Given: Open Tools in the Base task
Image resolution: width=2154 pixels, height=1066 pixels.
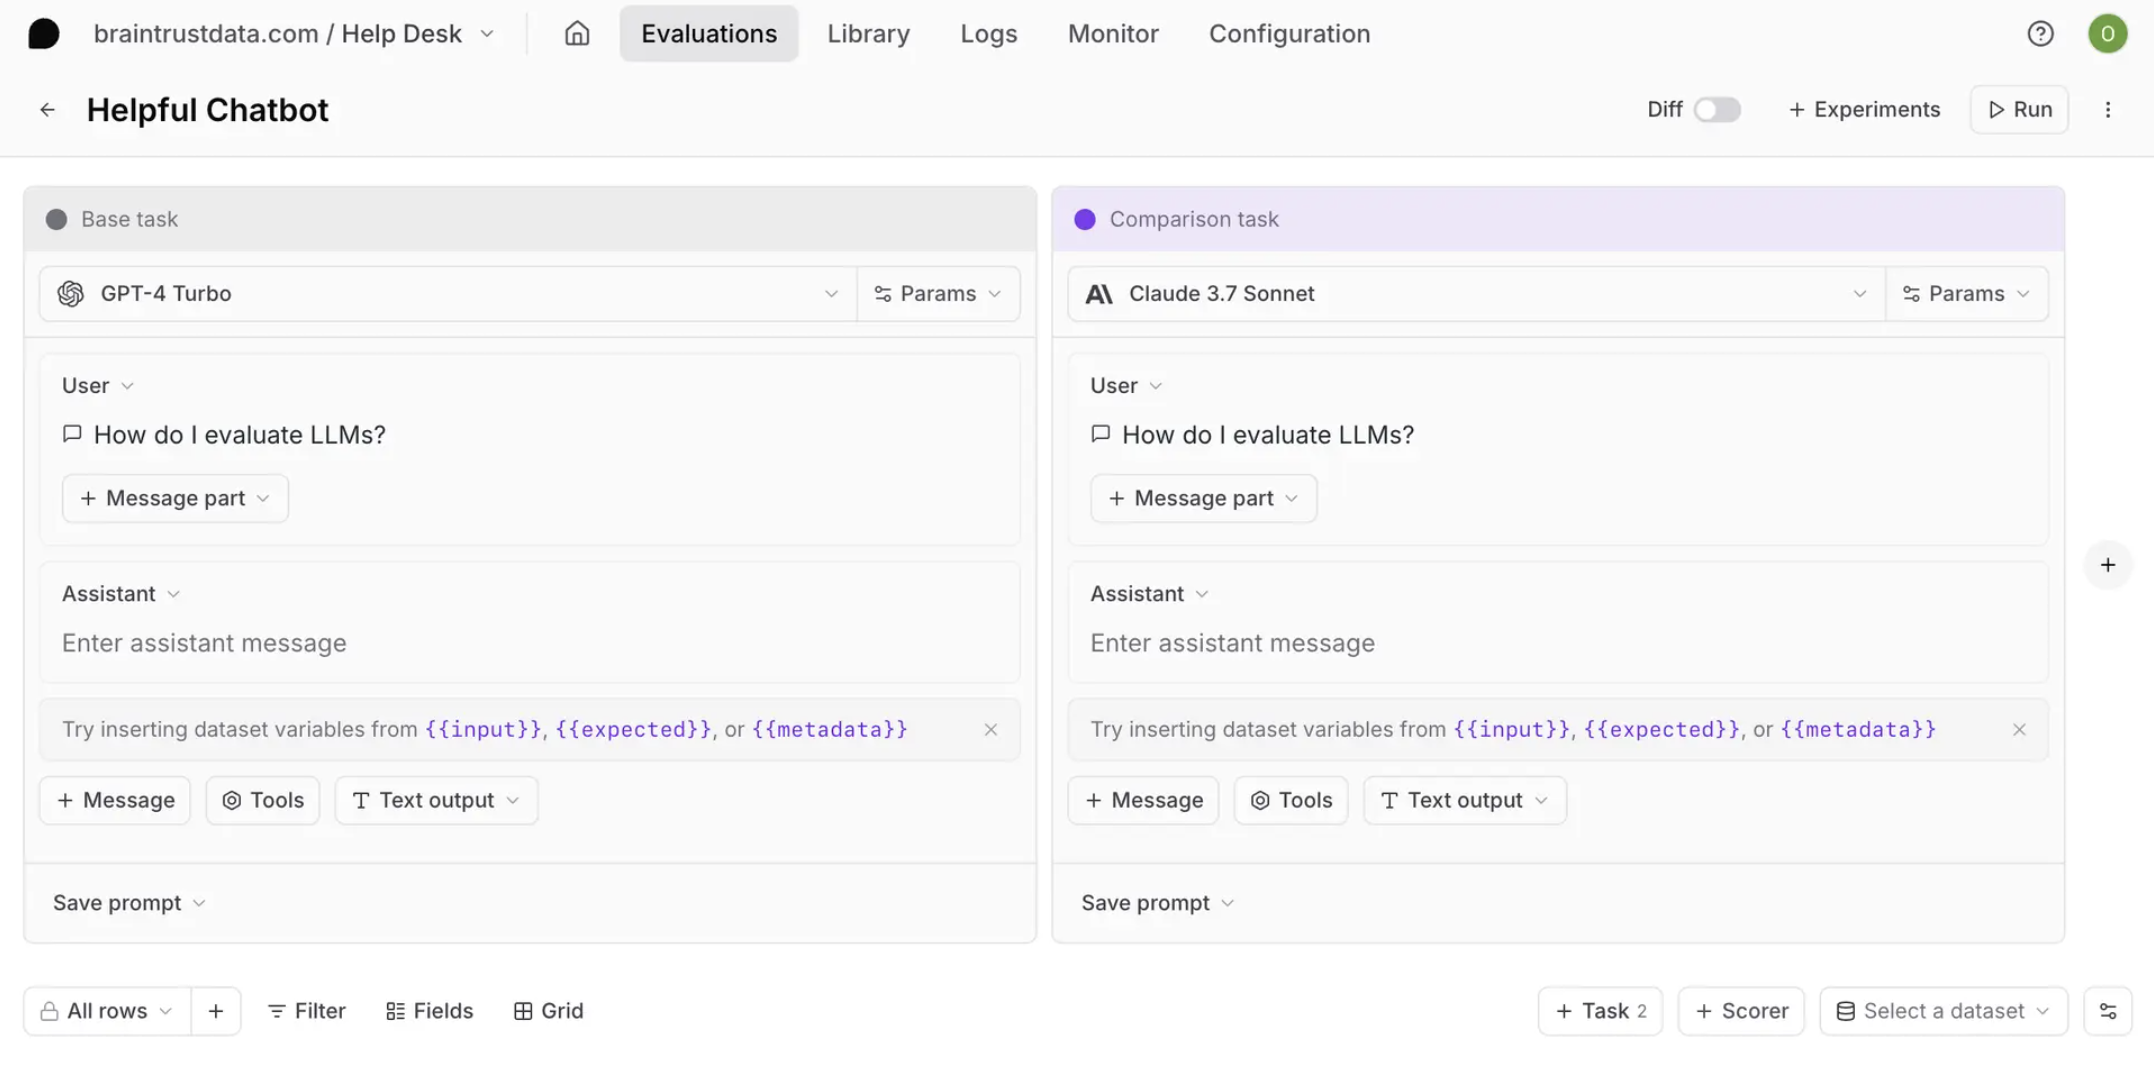Looking at the screenshot, I should [x=262, y=800].
